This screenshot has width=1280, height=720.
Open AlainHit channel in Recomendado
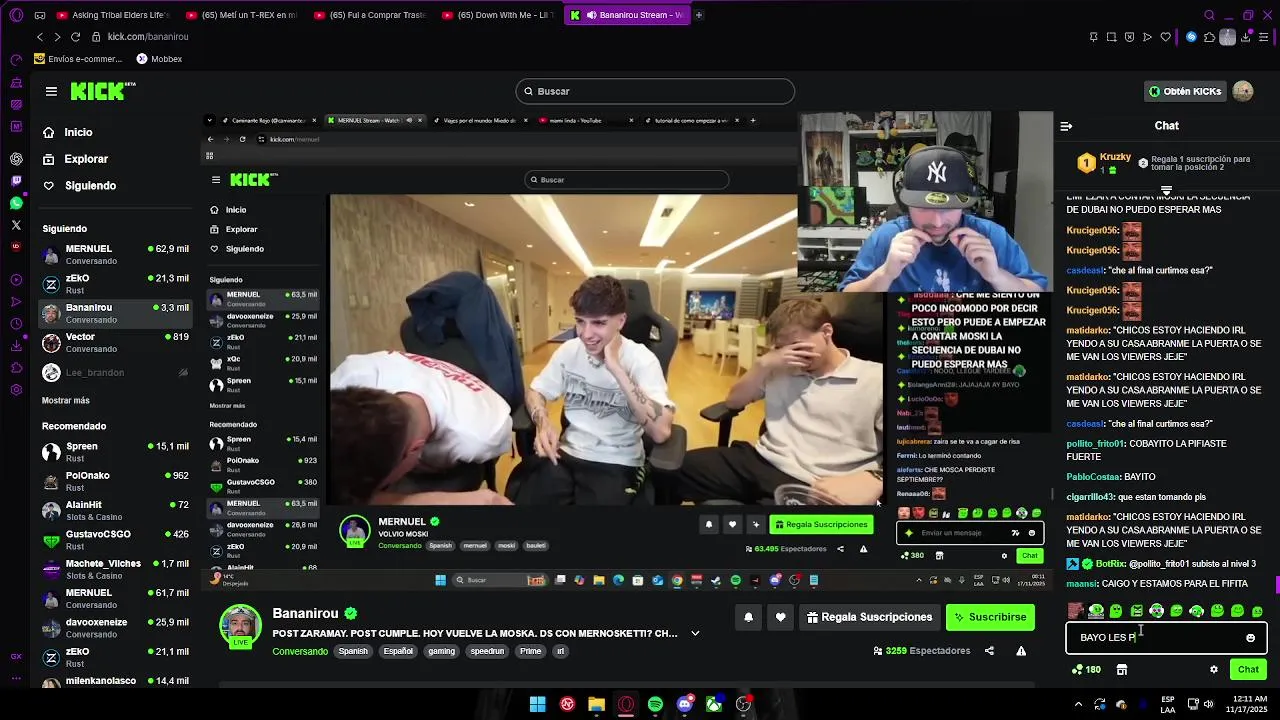coord(115,511)
